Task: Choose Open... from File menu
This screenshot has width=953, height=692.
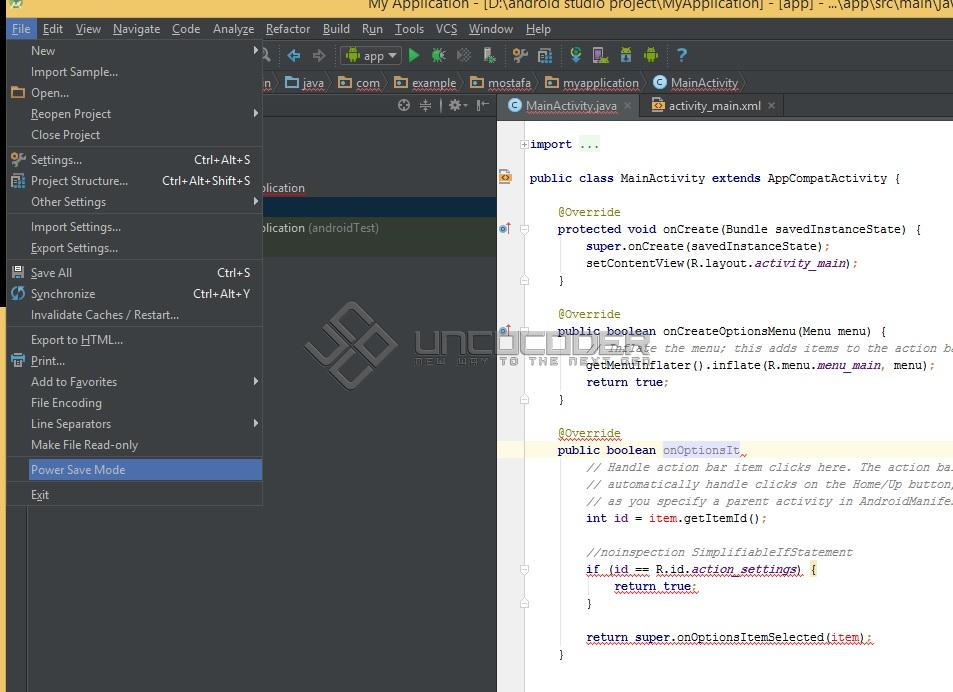Action: pos(134,92)
